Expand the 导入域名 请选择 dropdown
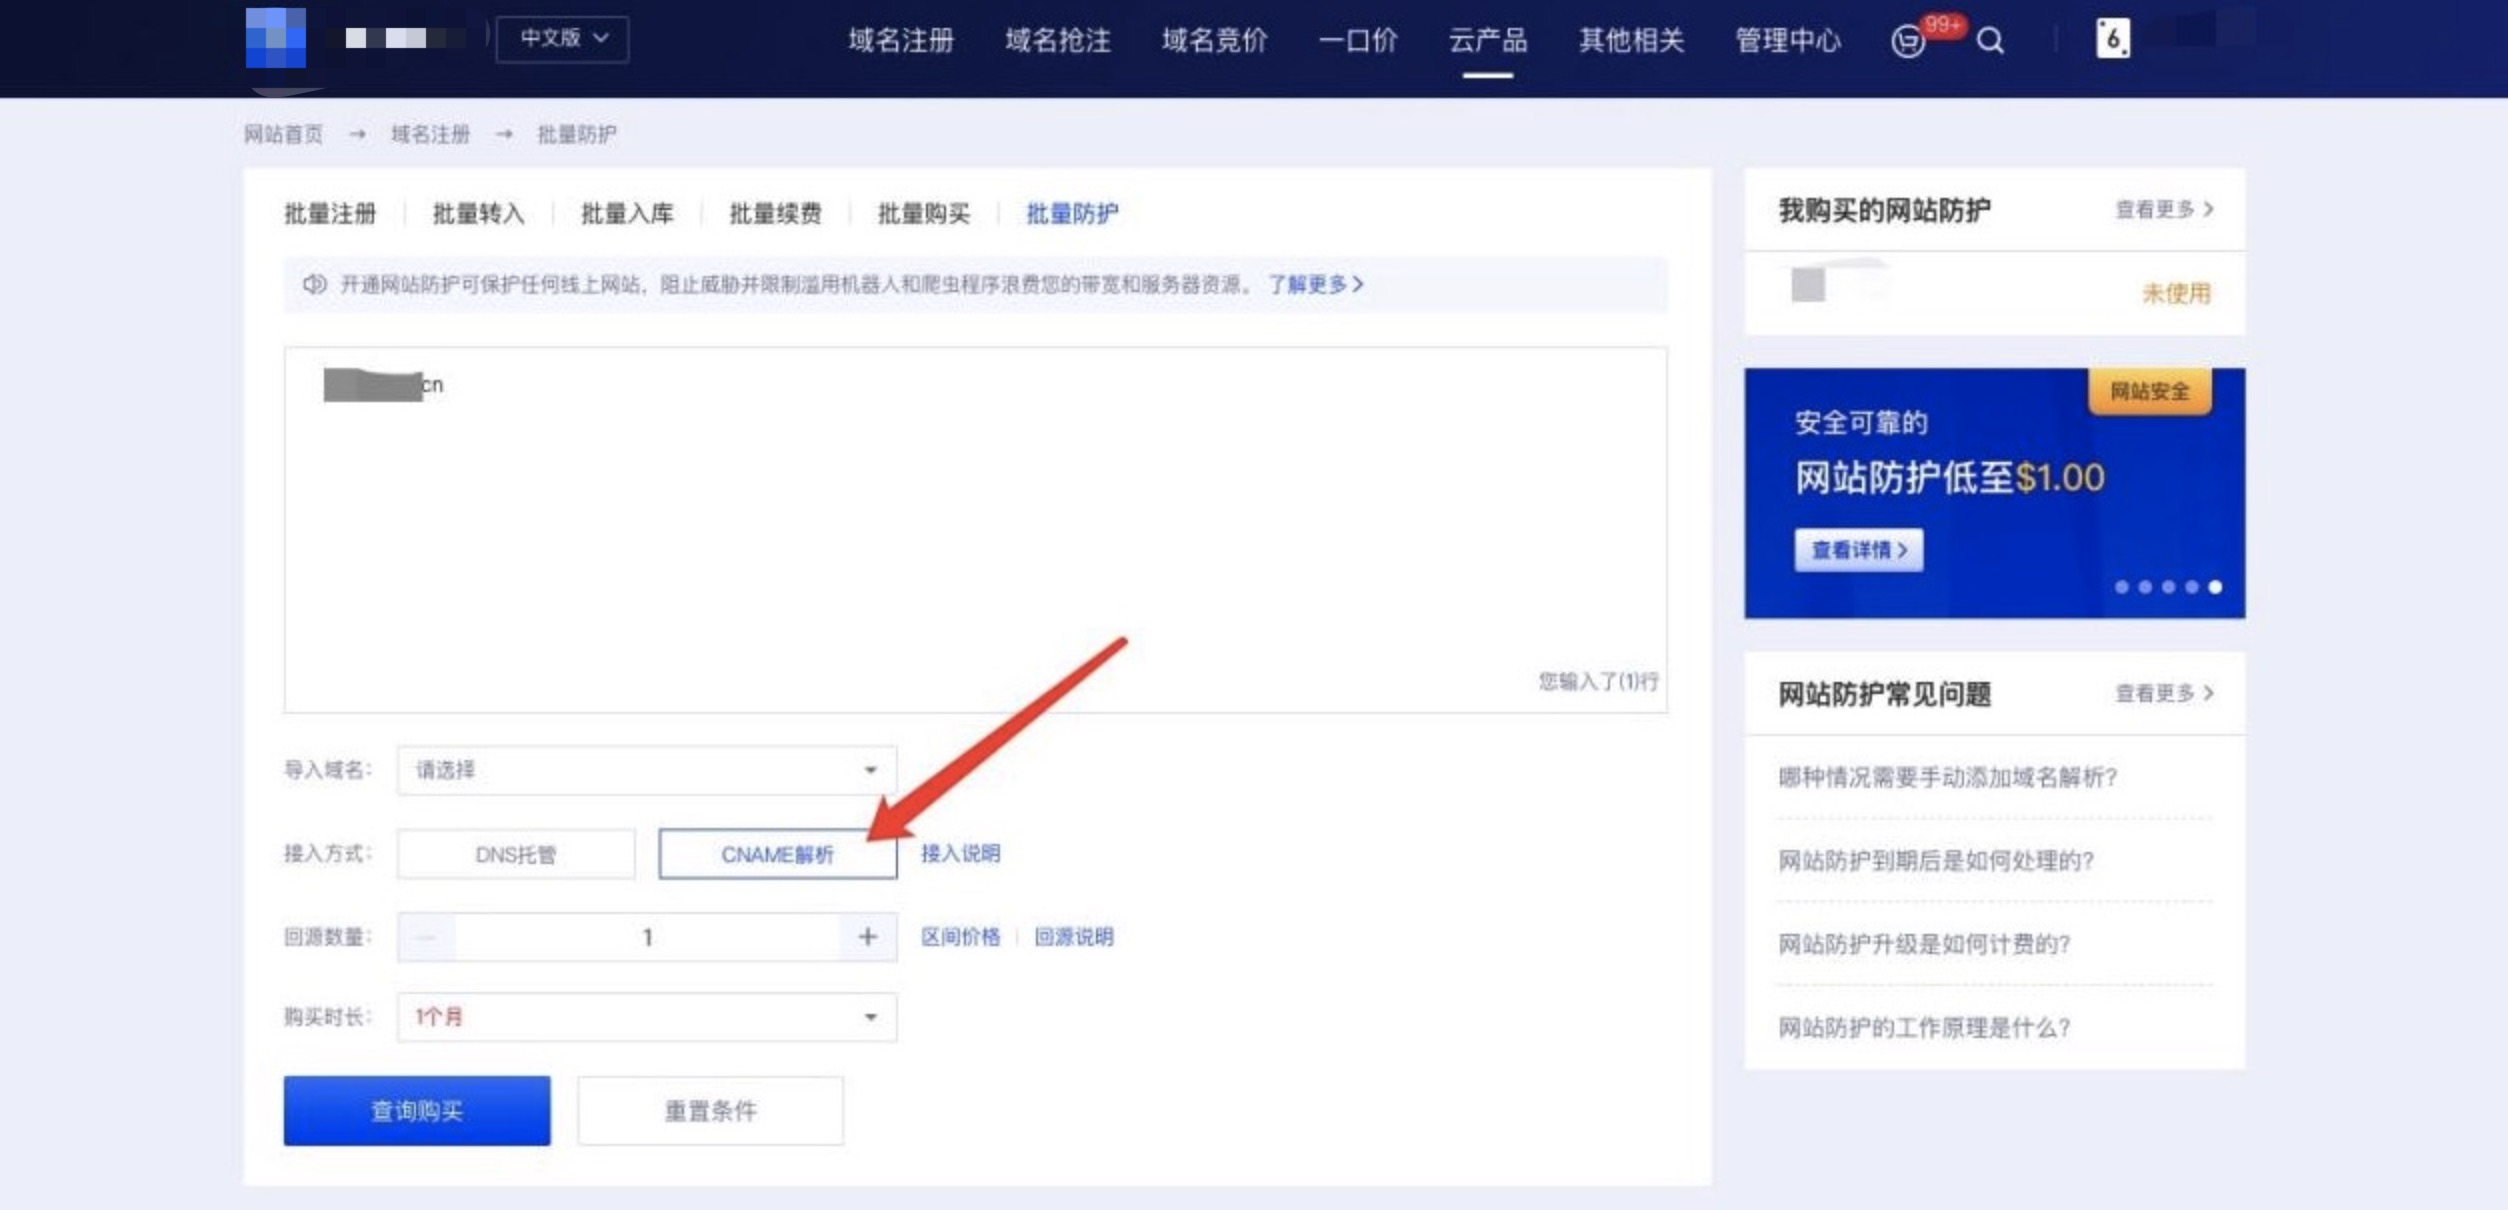Image resolution: width=2508 pixels, height=1210 pixels. [646, 770]
